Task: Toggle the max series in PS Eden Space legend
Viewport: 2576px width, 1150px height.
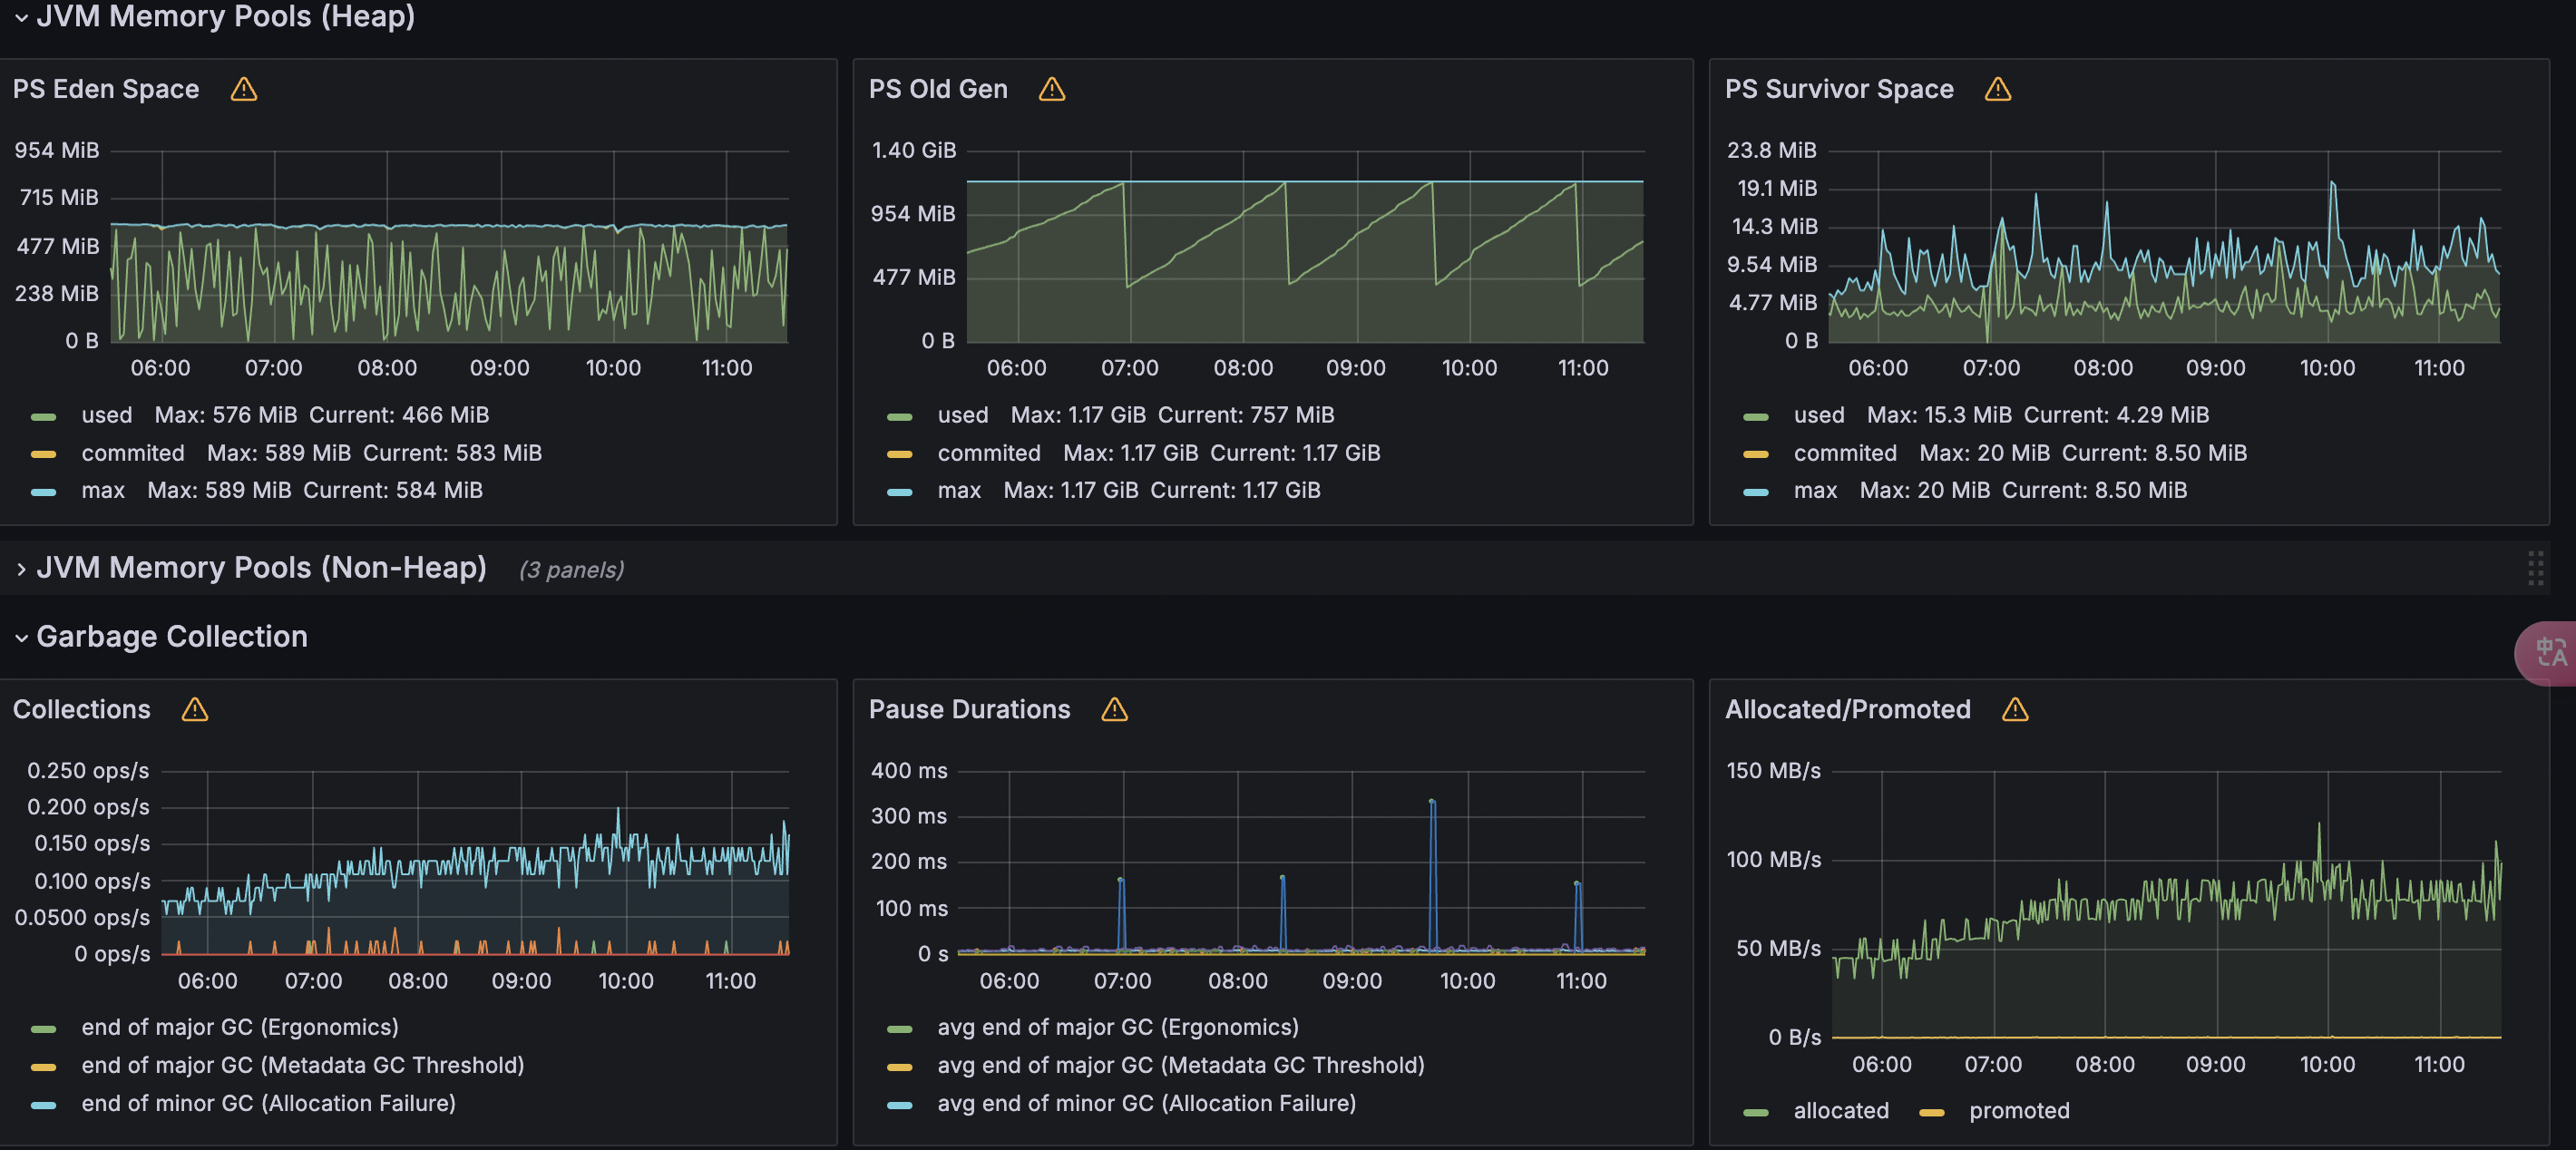Action: (103, 490)
